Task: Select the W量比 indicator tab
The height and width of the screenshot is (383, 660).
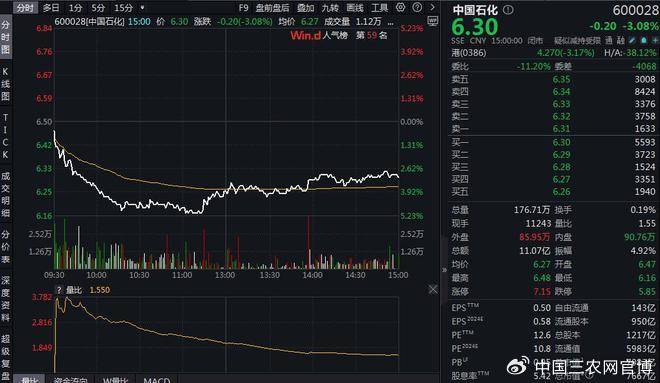Action: (115, 379)
